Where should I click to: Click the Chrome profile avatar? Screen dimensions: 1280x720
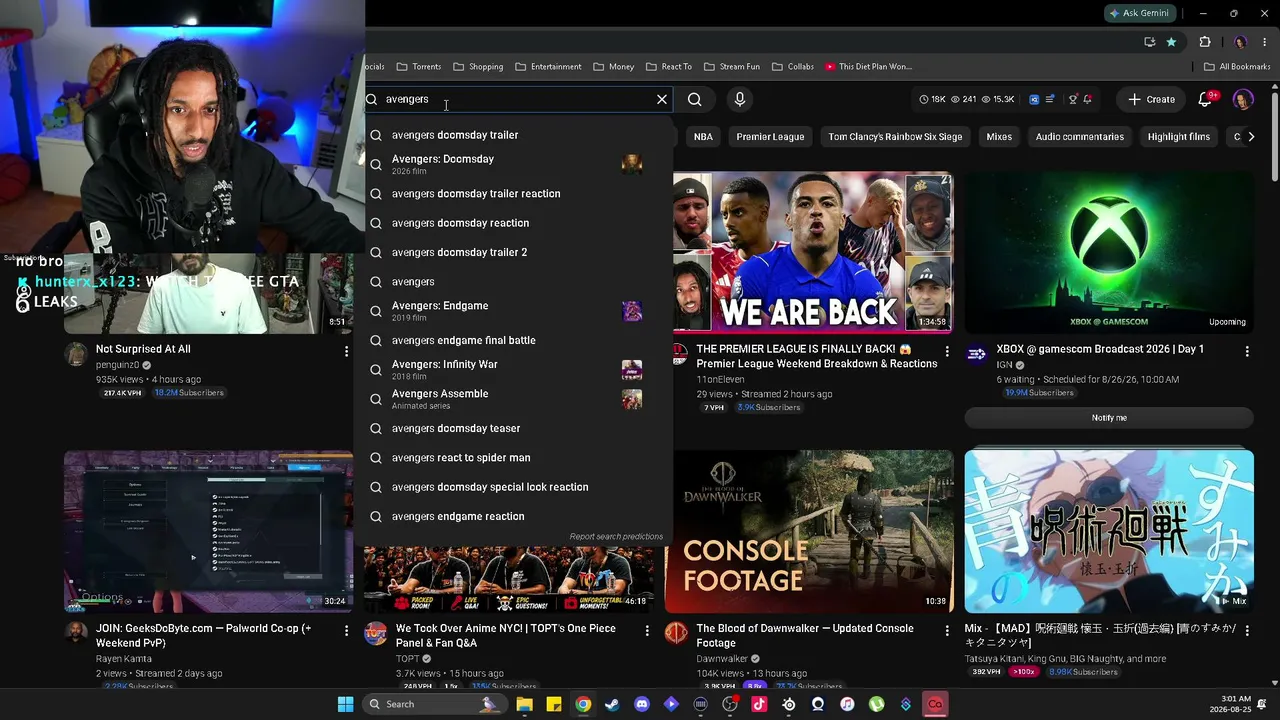coord(1241,42)
